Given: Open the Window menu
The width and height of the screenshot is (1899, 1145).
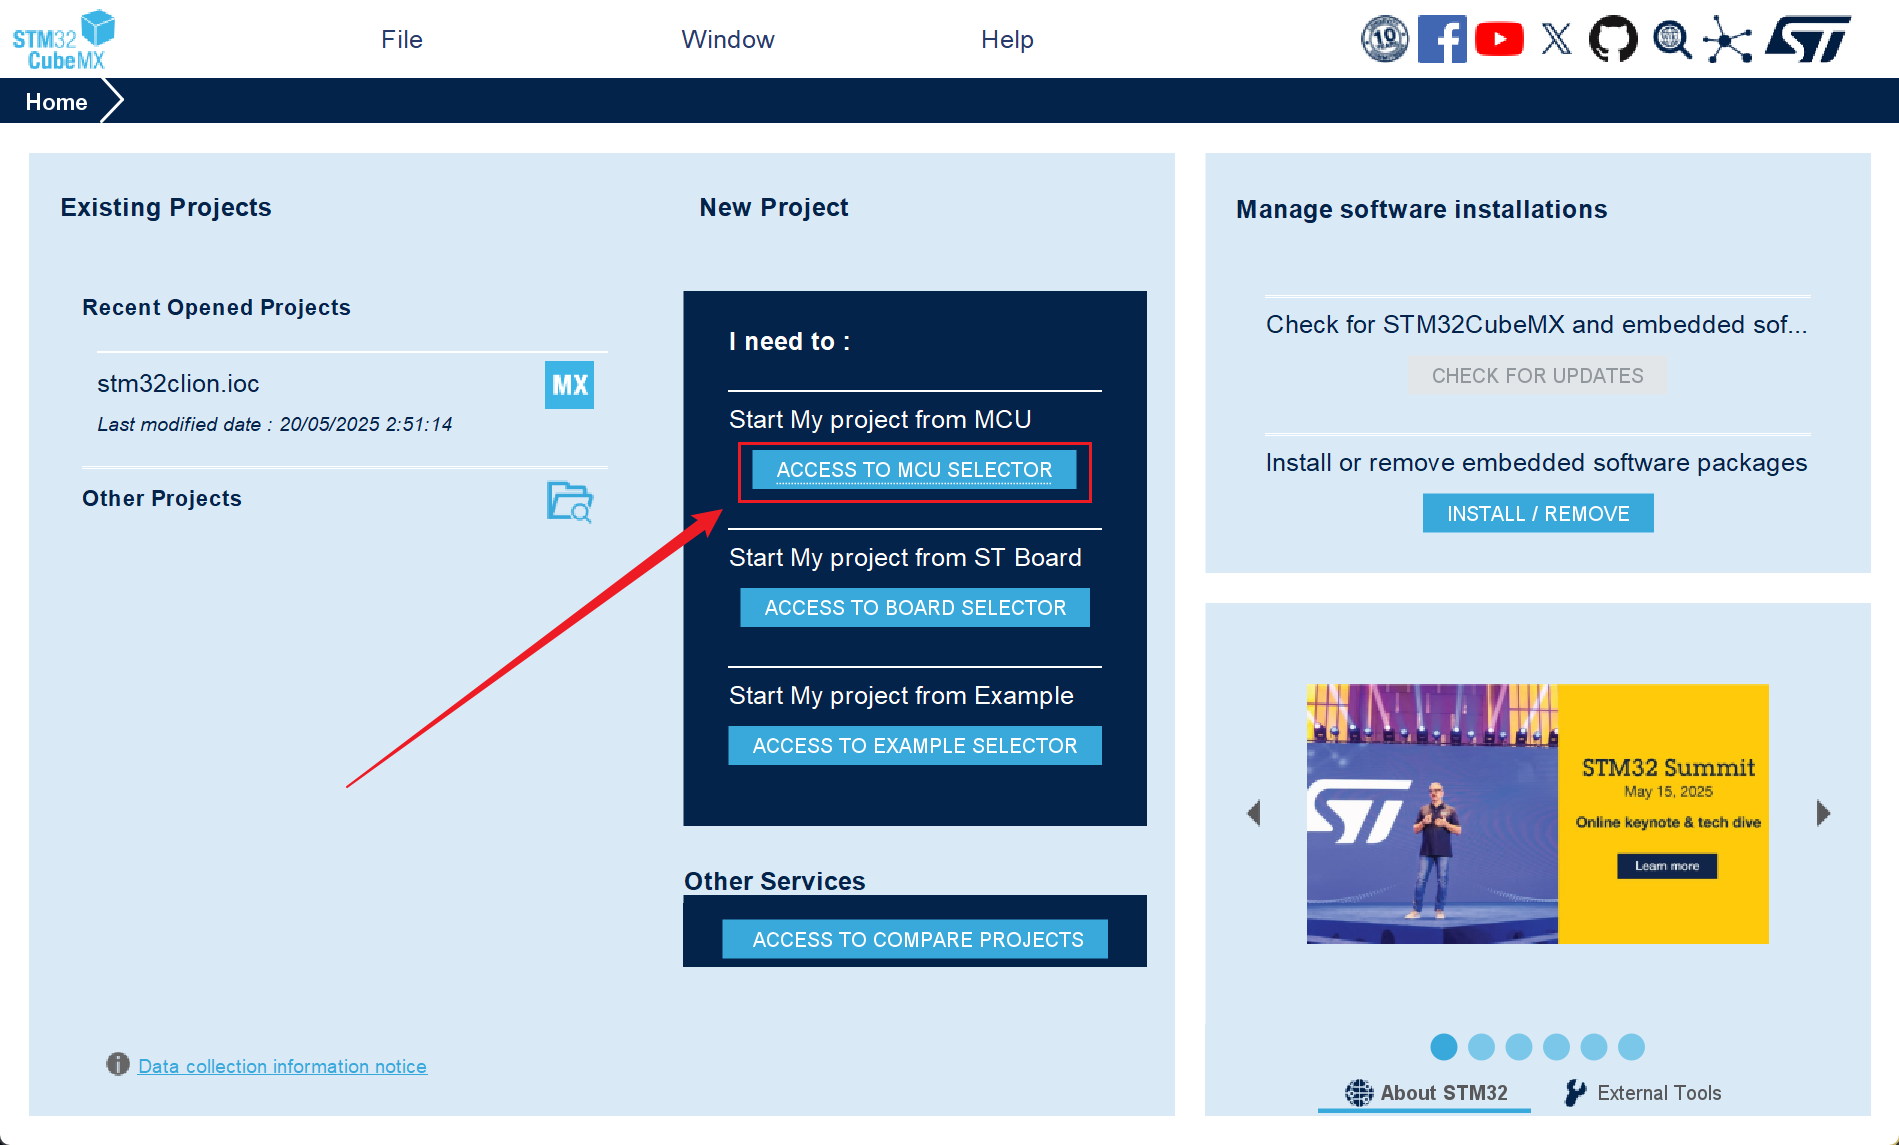Looking at the screenshot, I should (728, 39).
